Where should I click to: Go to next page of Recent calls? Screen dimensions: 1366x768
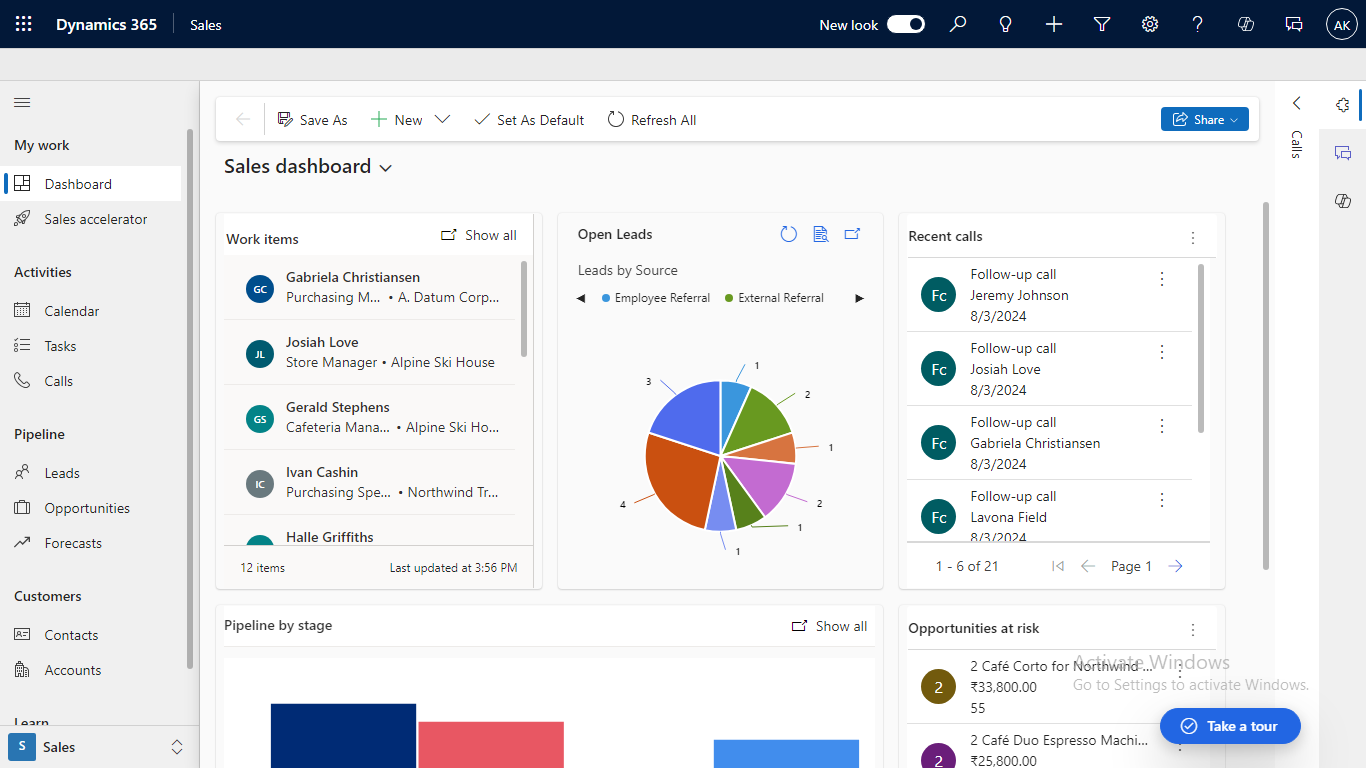[x=1175, y=566]
